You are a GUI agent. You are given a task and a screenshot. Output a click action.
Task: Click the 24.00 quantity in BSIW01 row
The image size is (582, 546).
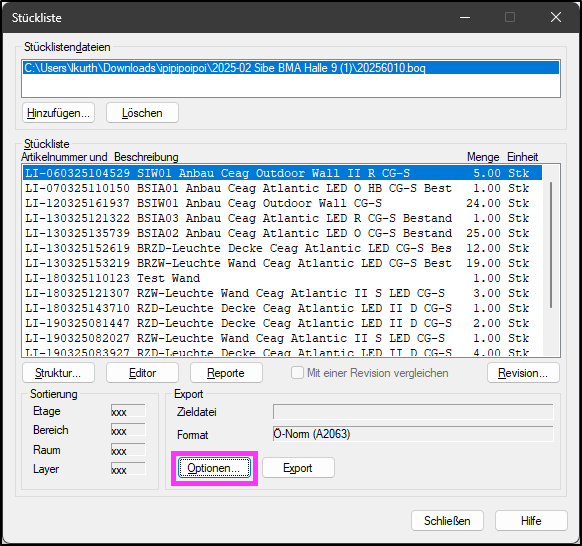483,203
